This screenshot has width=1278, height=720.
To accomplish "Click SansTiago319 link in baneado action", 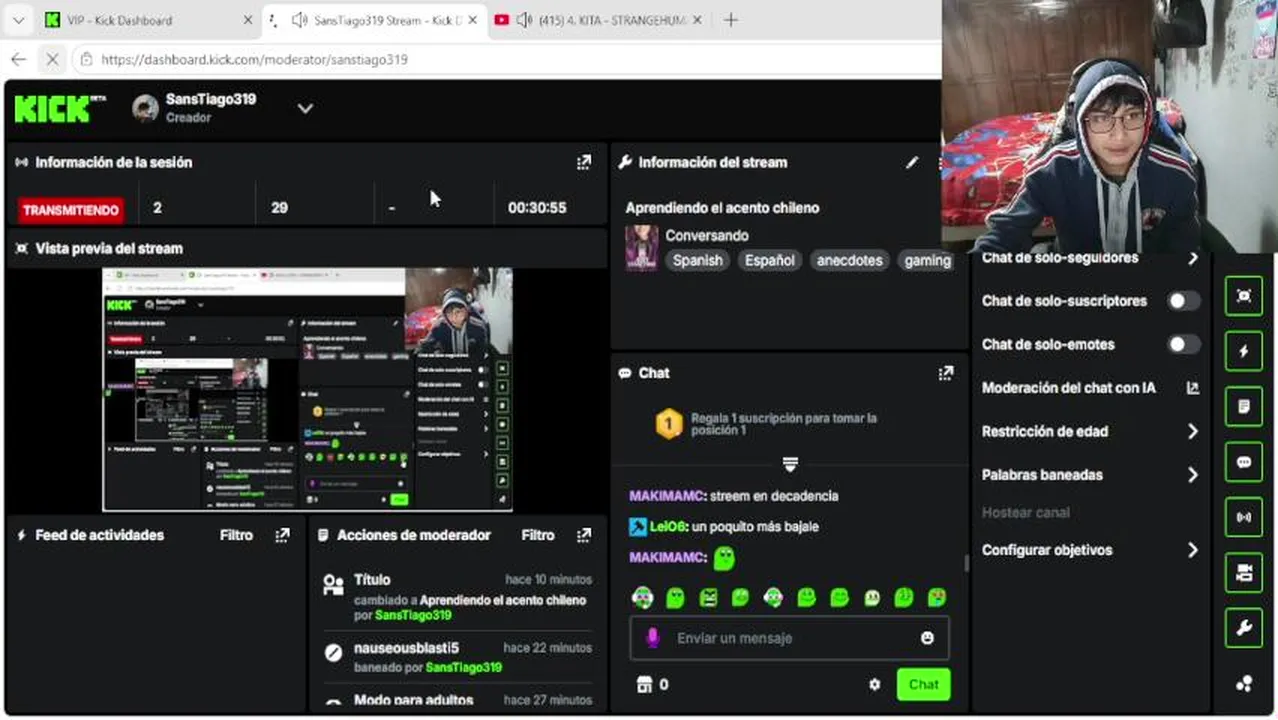I will tap(464, 667).
